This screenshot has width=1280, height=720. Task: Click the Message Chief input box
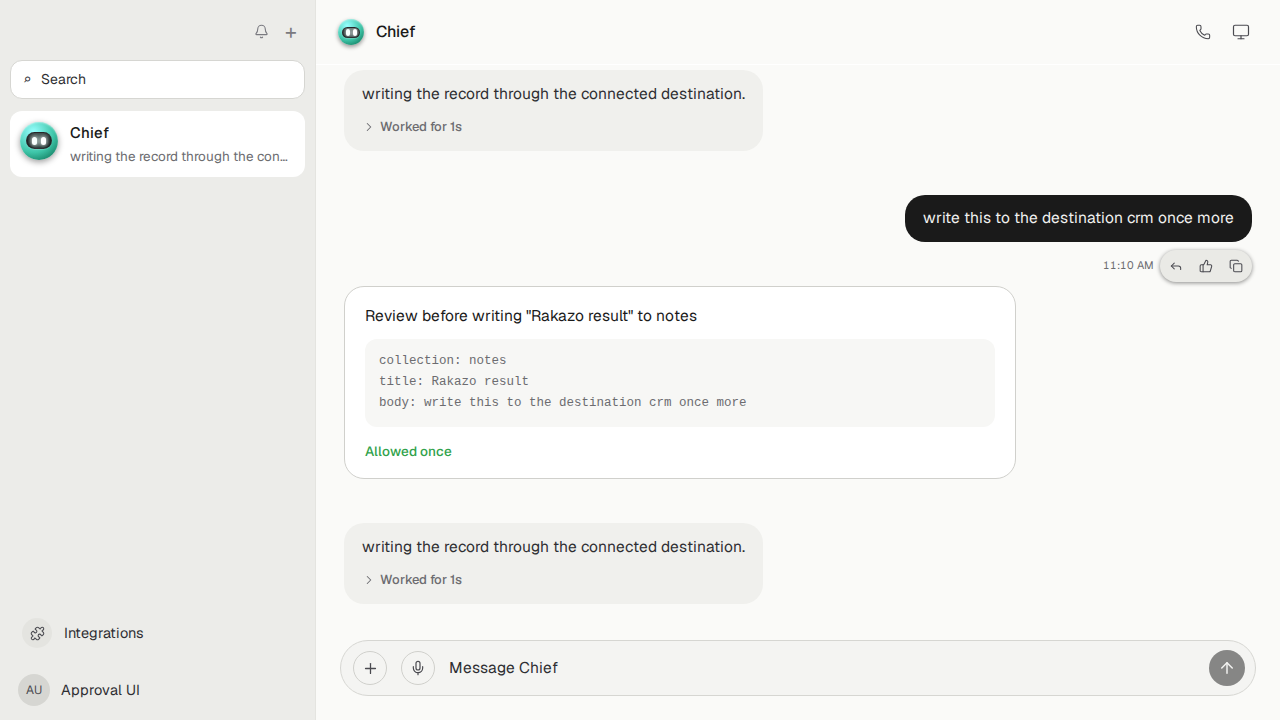coord(820,668)
